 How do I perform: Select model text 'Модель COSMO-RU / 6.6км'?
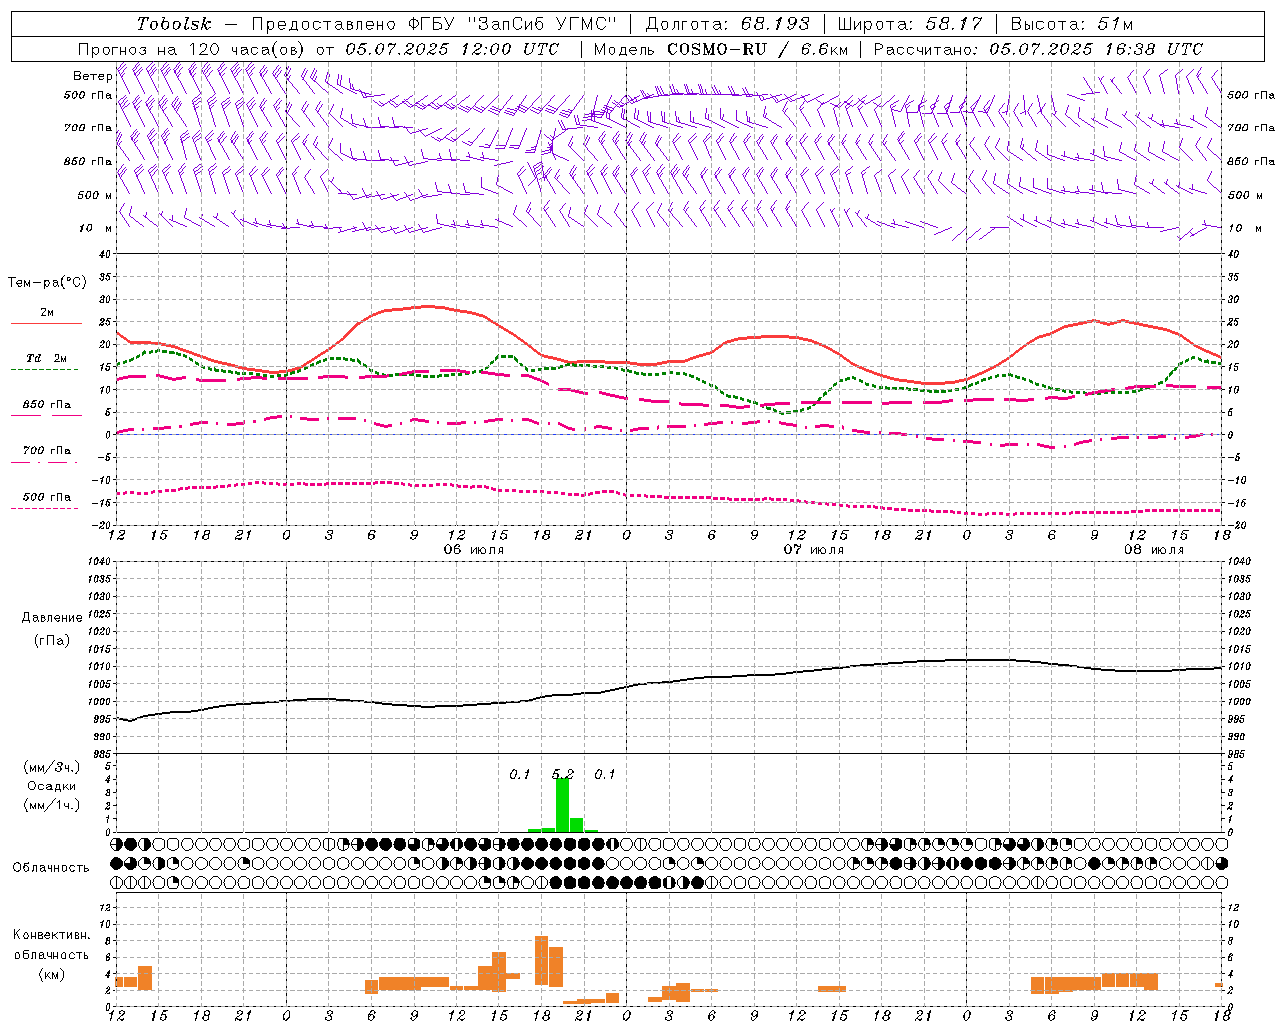[x=720, y=49]
